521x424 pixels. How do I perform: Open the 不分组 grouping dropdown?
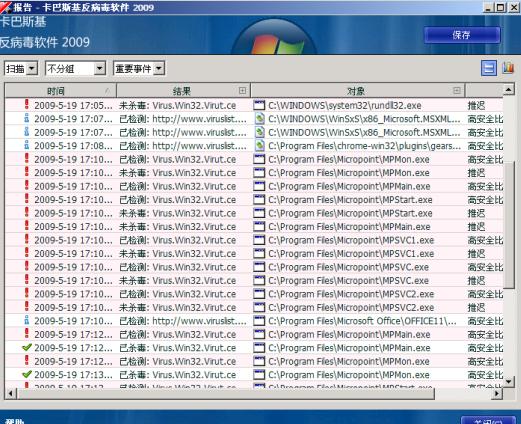click(x=75, y=69)
